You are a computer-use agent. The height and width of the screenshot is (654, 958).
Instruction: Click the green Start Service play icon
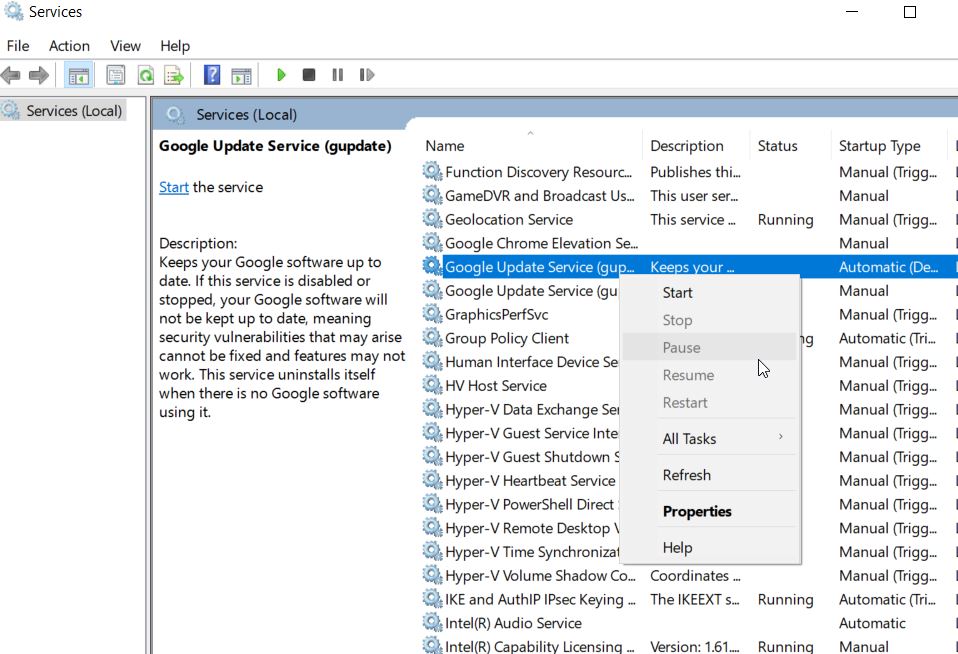281,75
